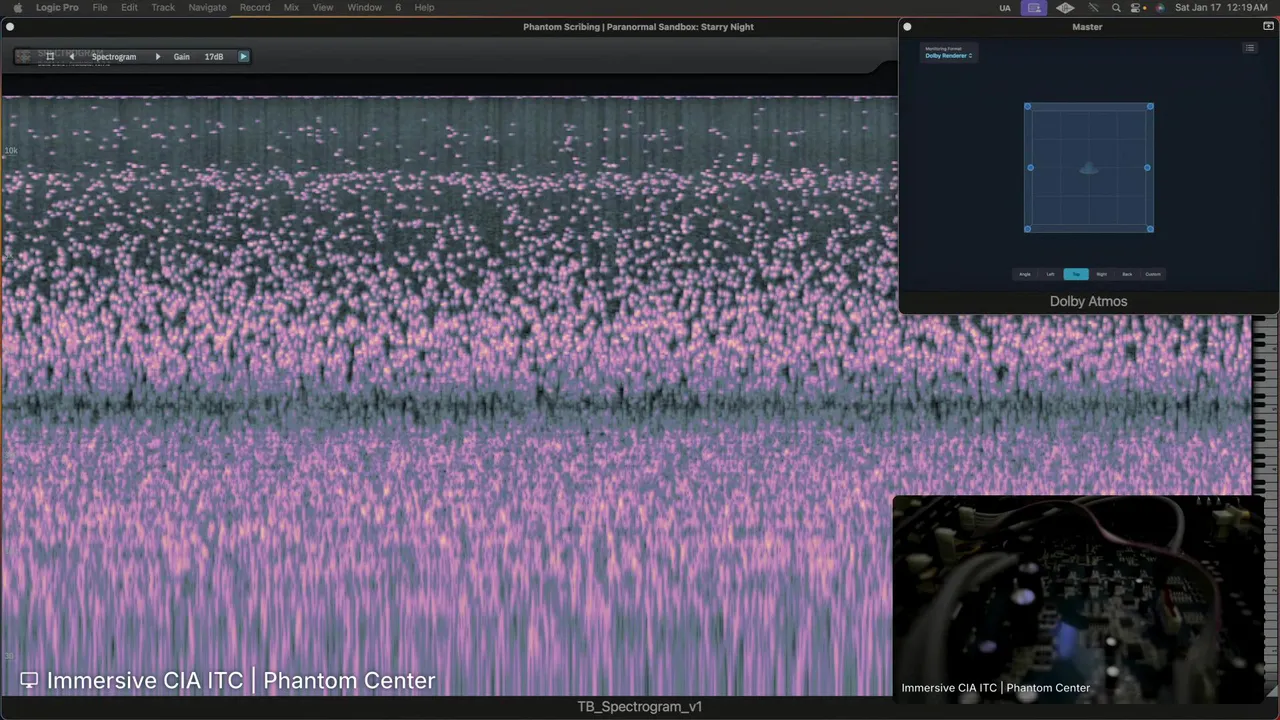Click the date and time clock
Image resolution: width=1280 pixels, height=720 pixels.
point(1222,8)
